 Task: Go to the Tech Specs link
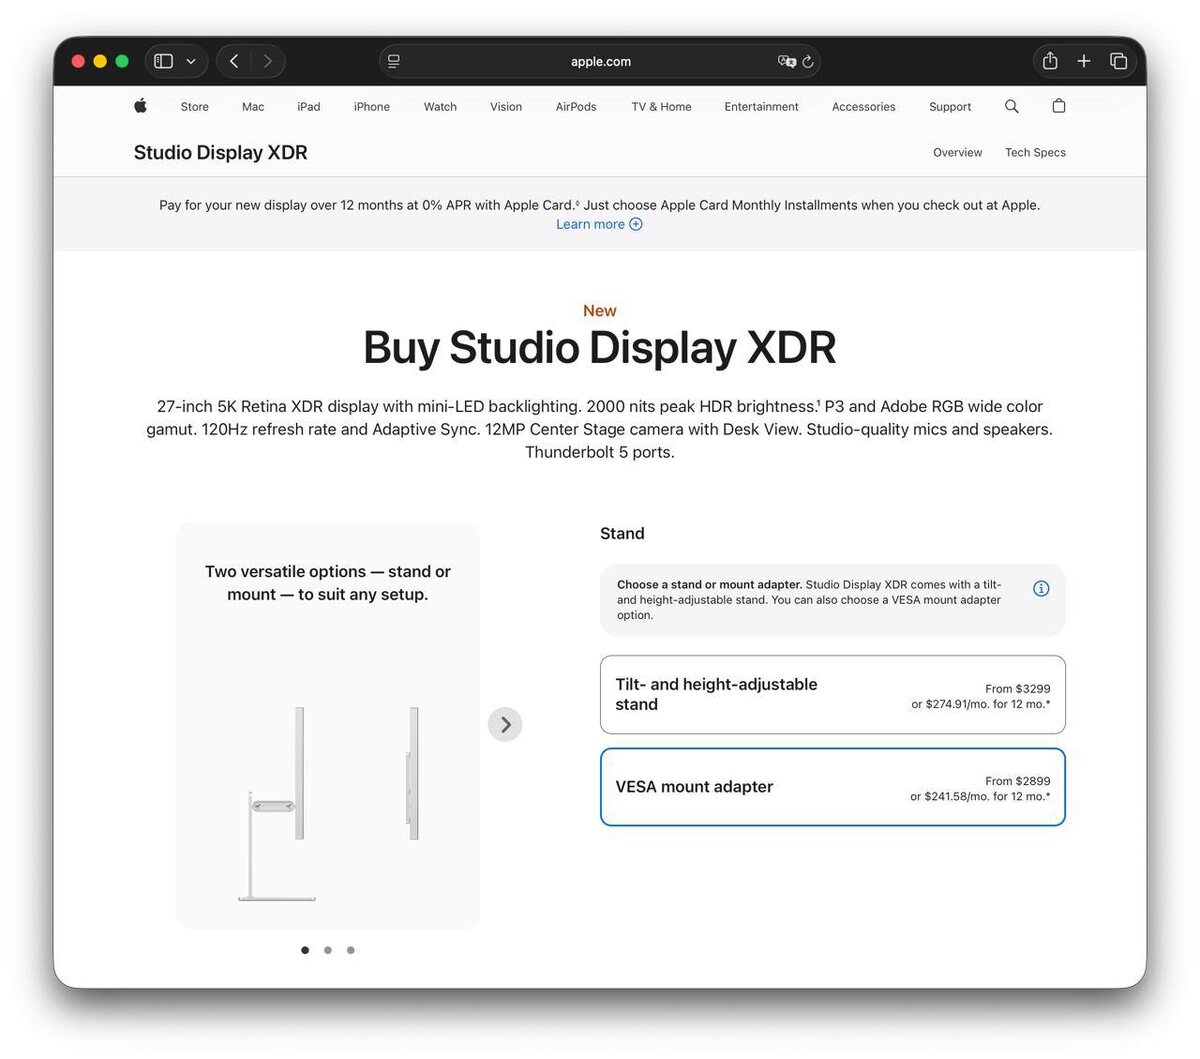click(x=1035, y=153)
